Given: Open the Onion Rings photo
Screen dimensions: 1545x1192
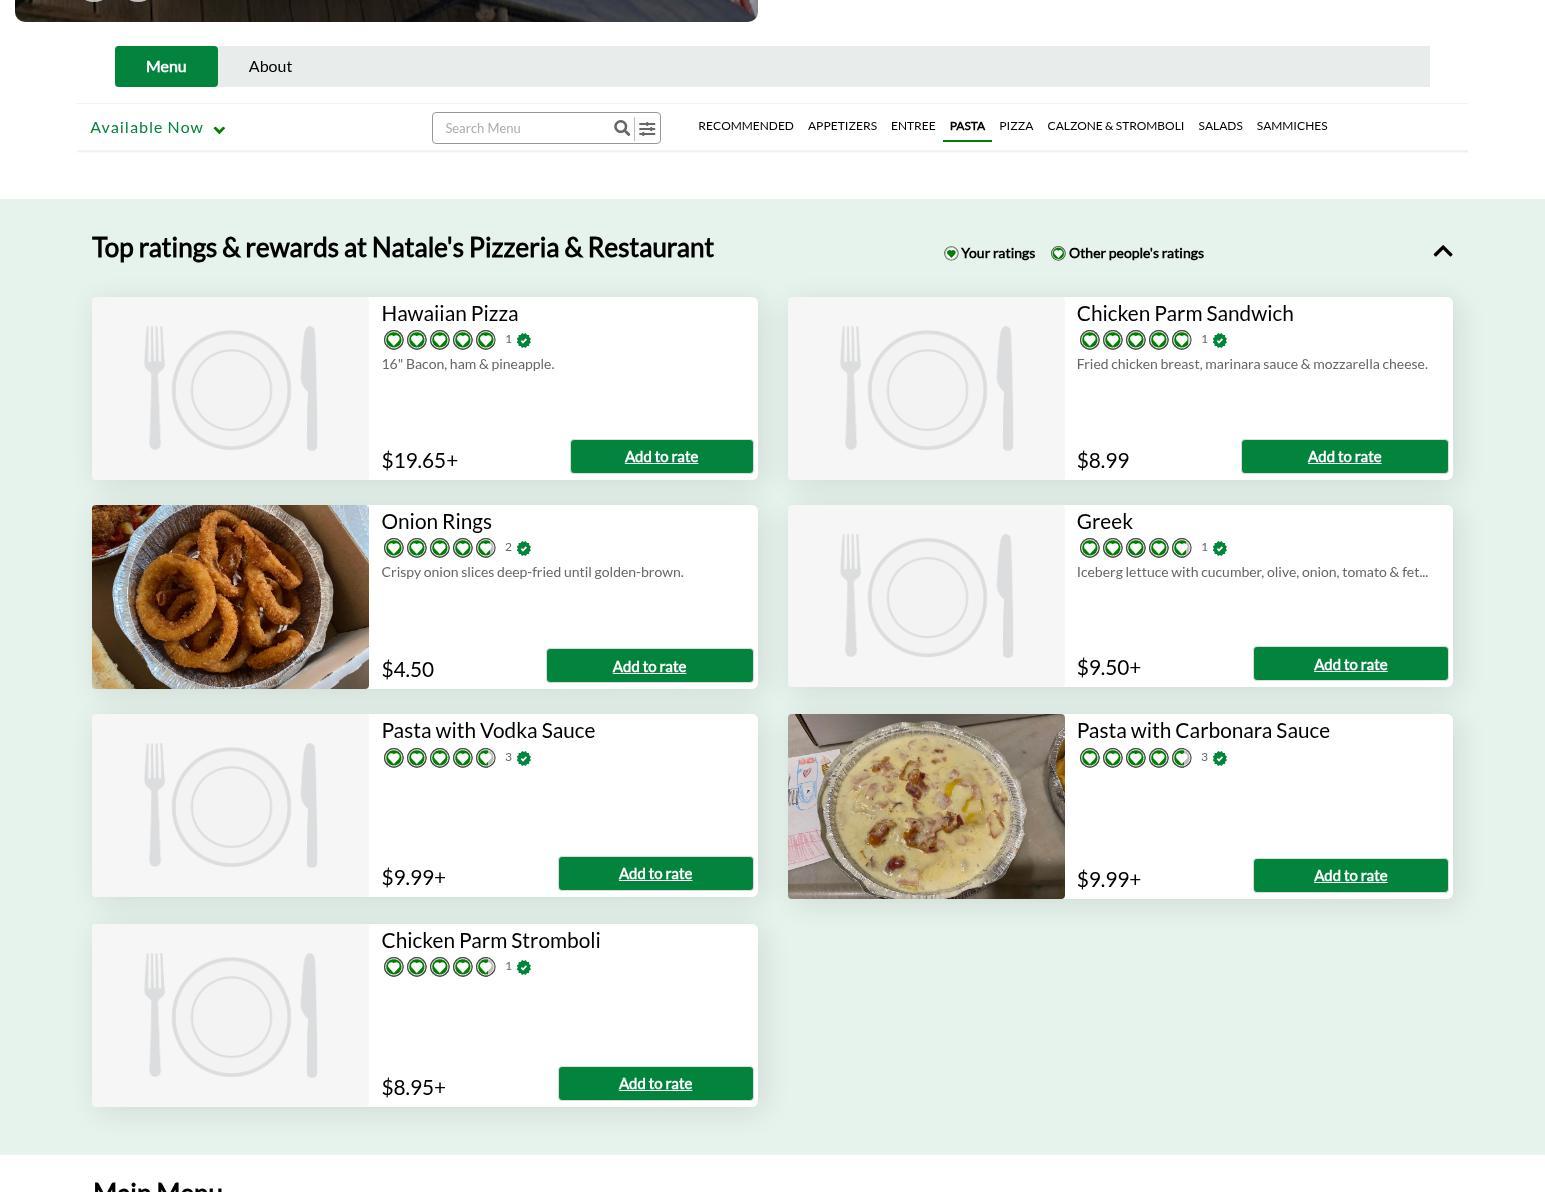Looking at the screenshot, I should (230, 597).
